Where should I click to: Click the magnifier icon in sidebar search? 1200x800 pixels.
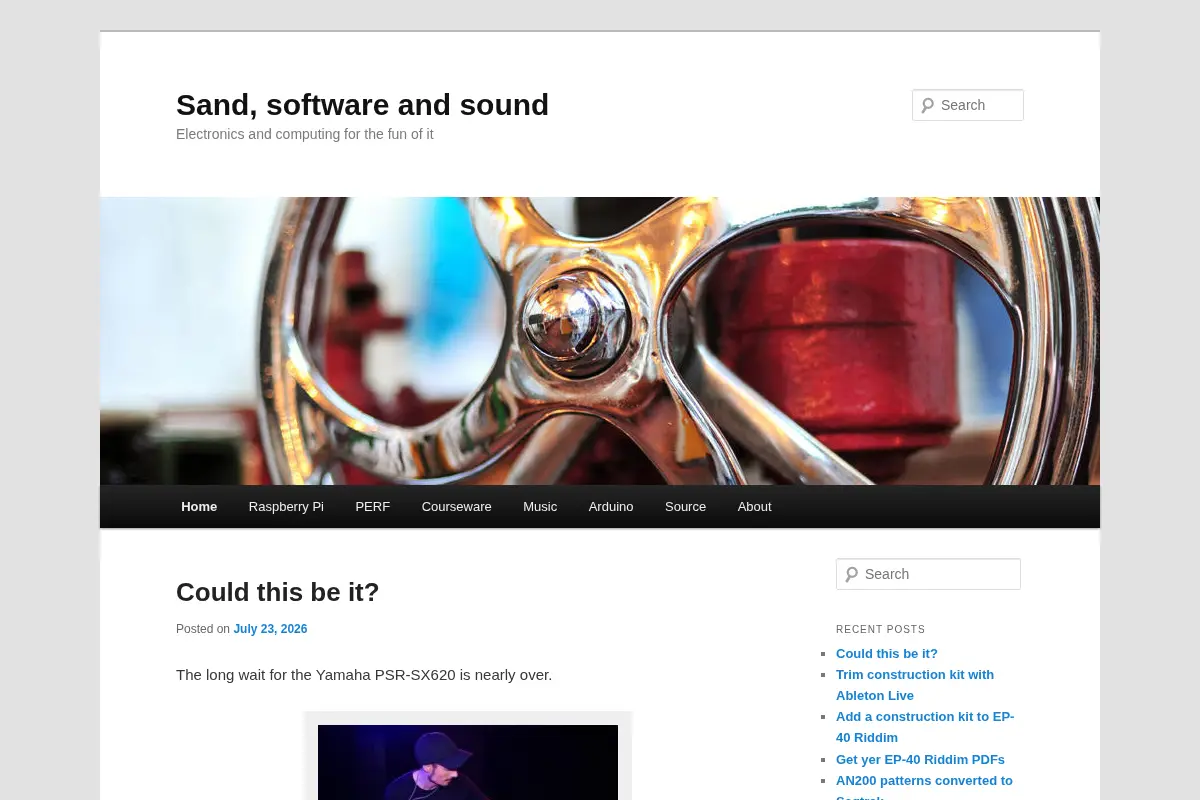point(851,574)
